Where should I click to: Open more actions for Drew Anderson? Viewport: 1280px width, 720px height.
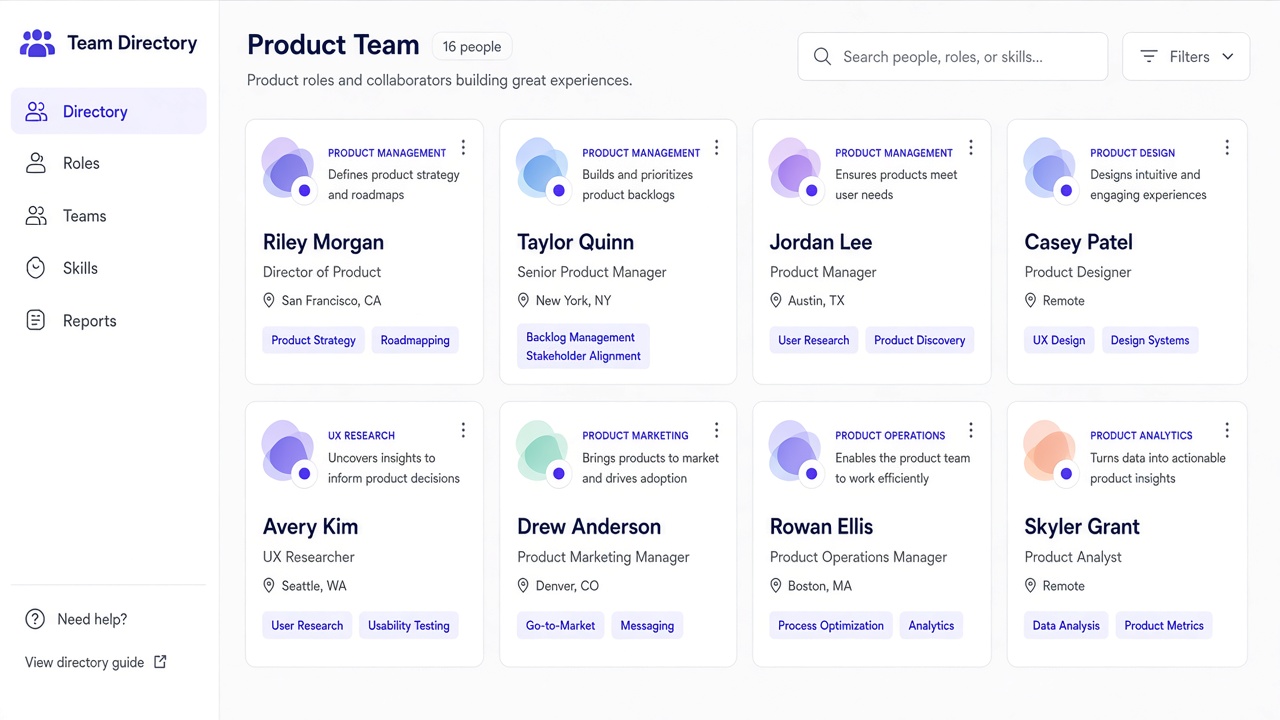click(717, 430)
